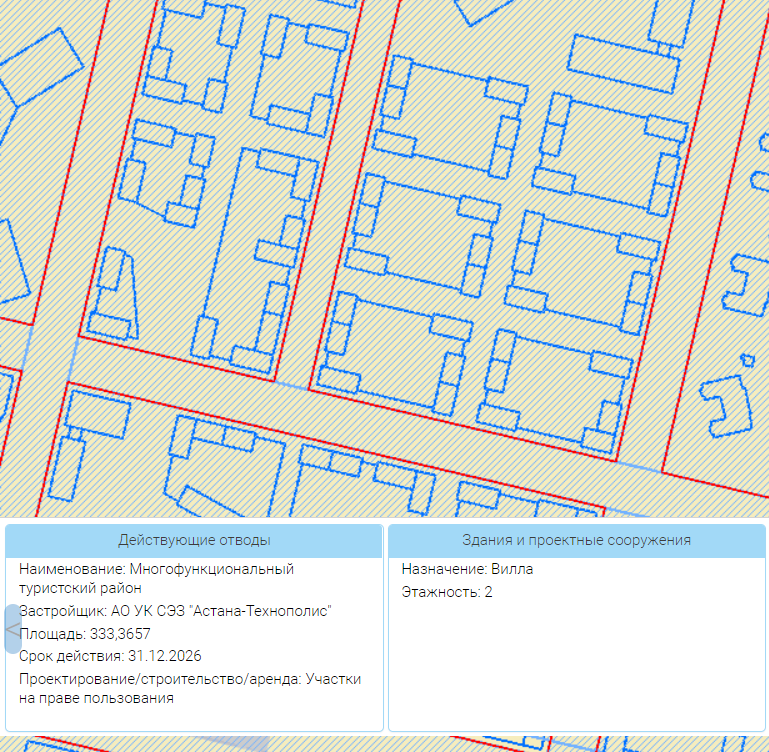The height and width of the screenshot is (752, 769).
Task: Click the 'Площадь: 333,3657' value
Action: point(84,633)
